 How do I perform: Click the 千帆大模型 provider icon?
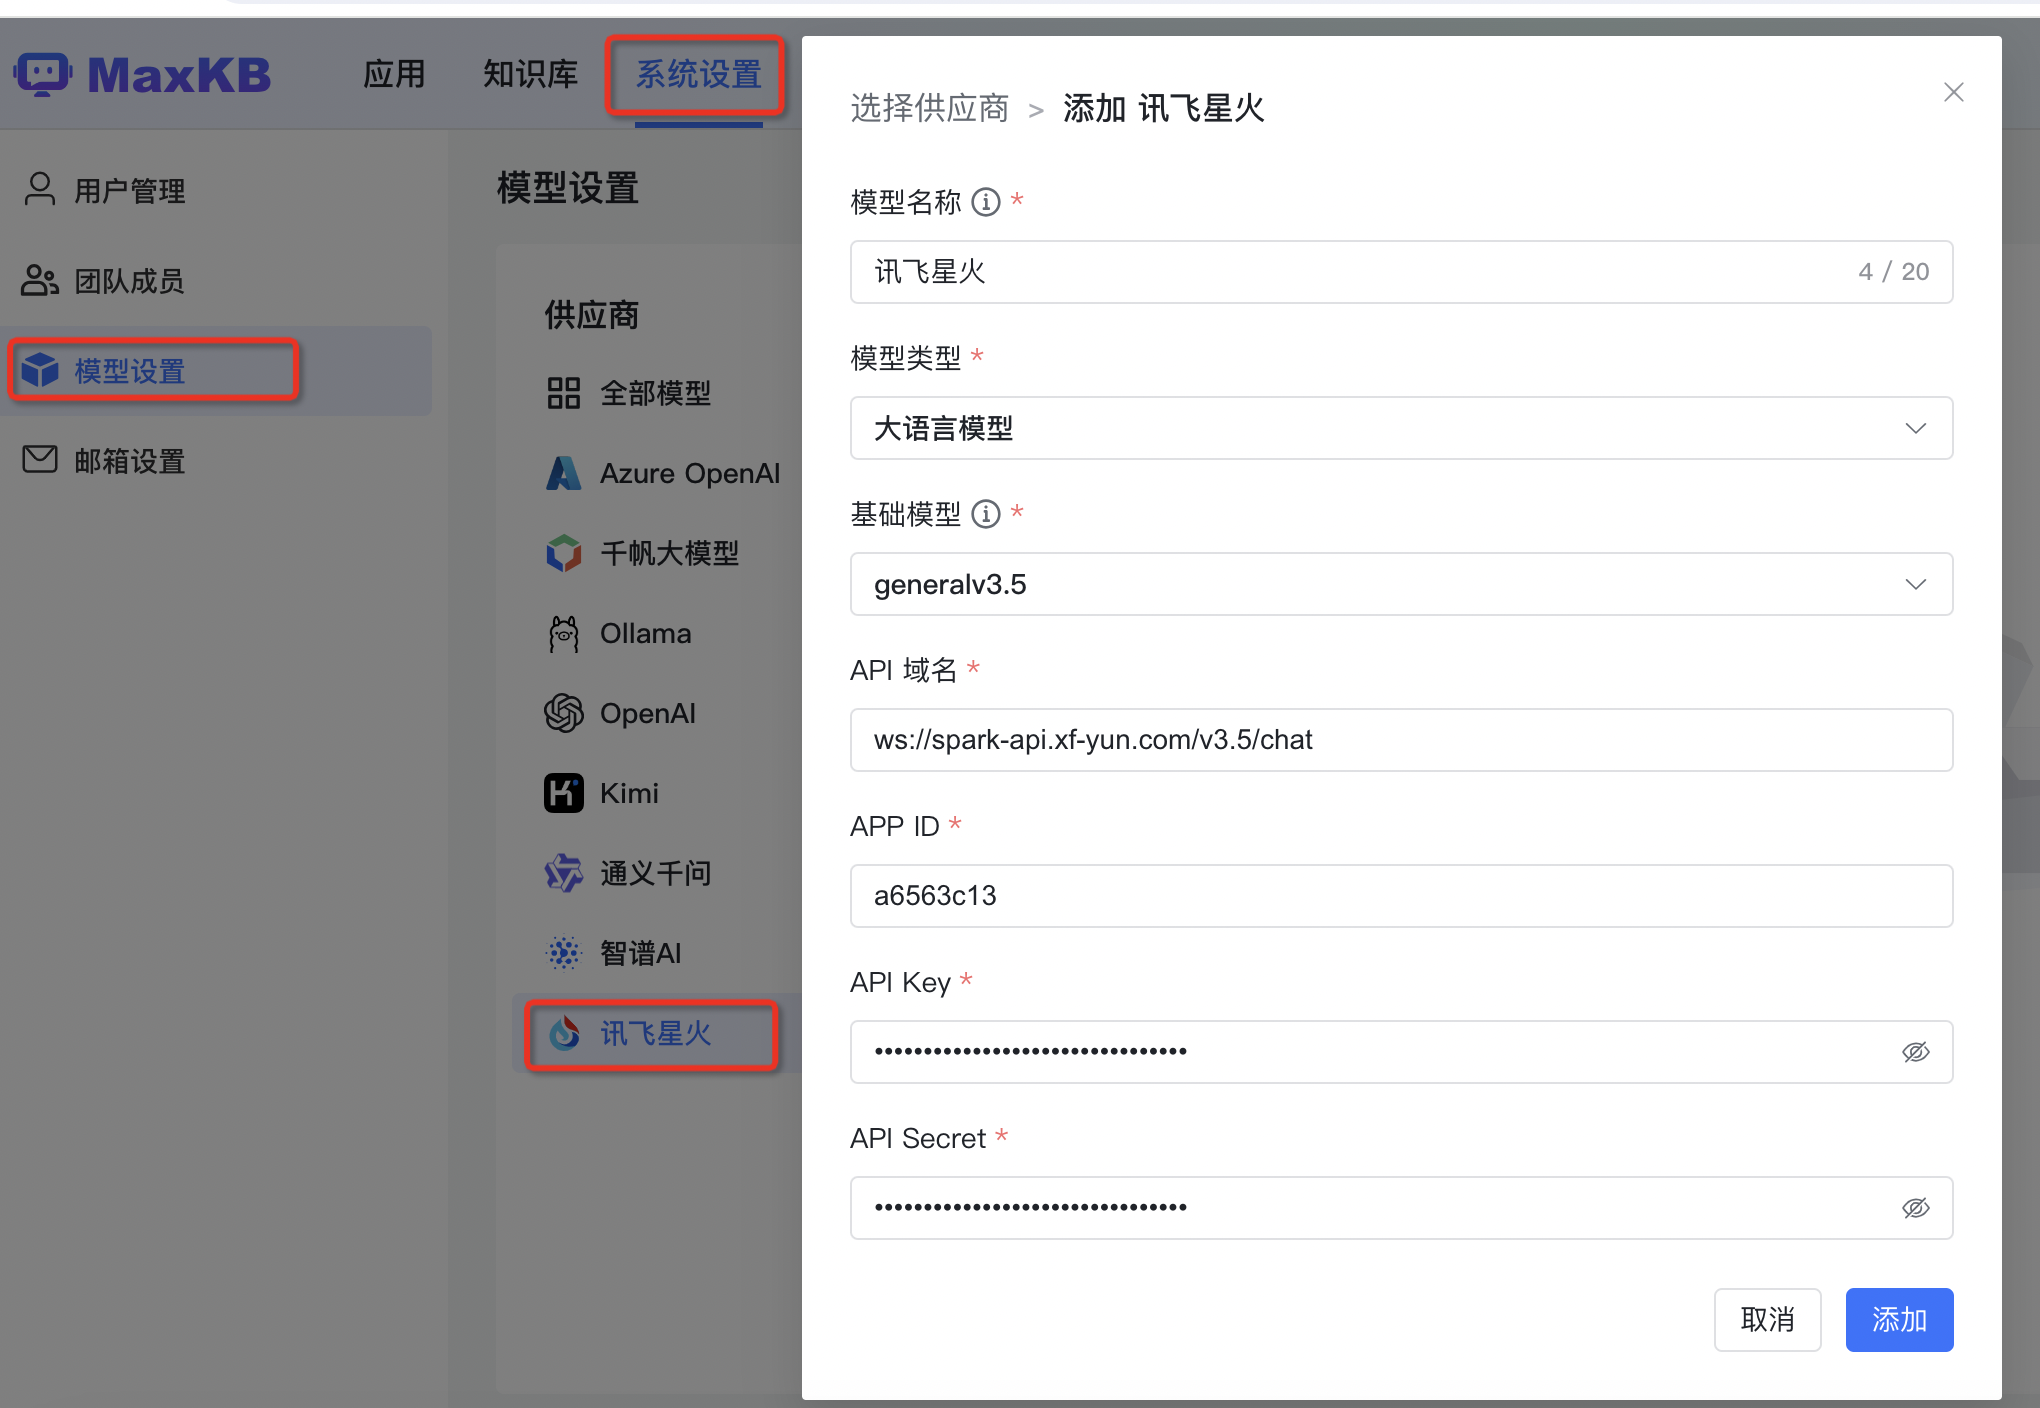click(563, 553)
